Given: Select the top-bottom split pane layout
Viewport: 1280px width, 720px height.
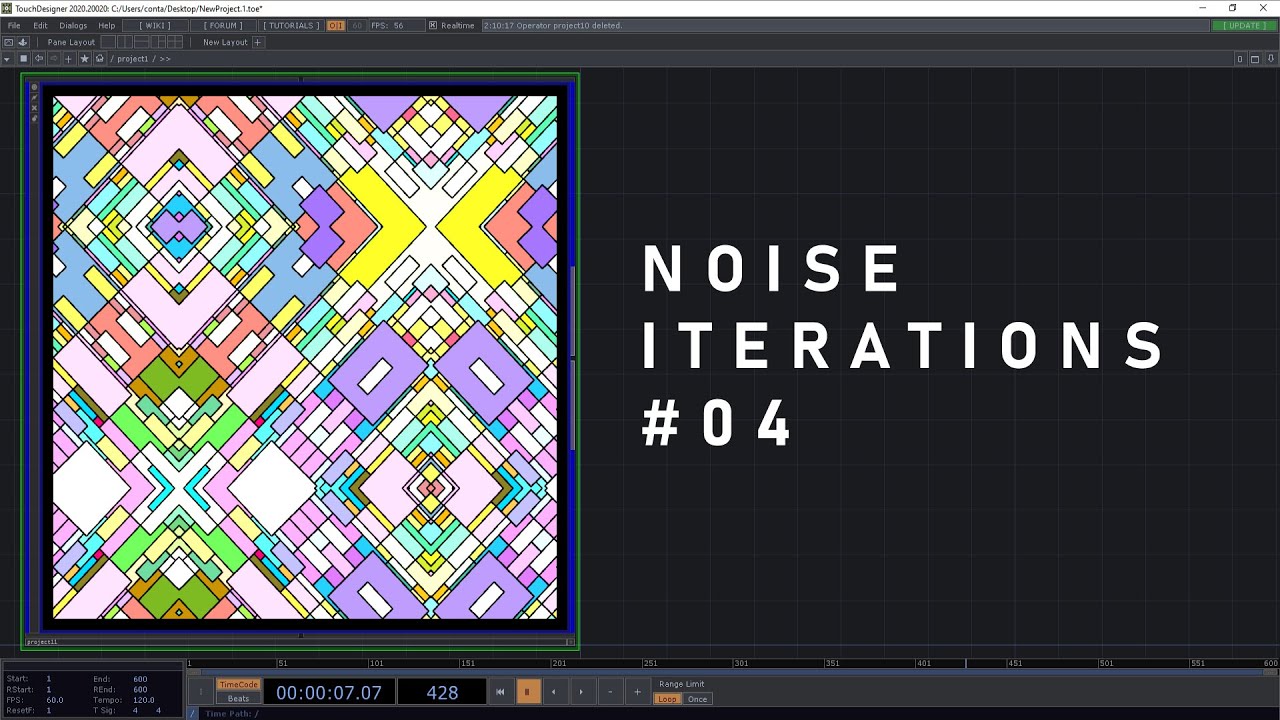Looking at the screenshot, I should point(142,42).
